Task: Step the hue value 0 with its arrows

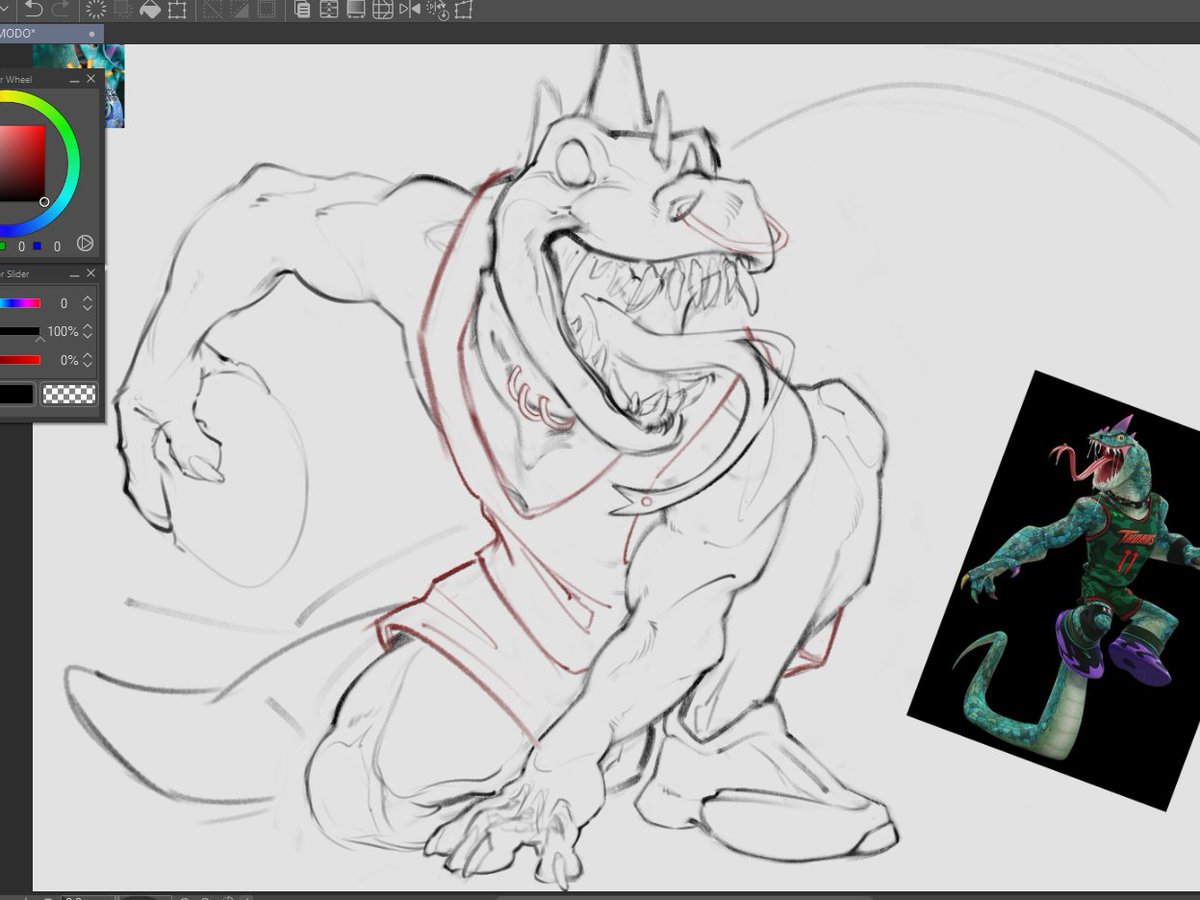Action: [88, 303]
